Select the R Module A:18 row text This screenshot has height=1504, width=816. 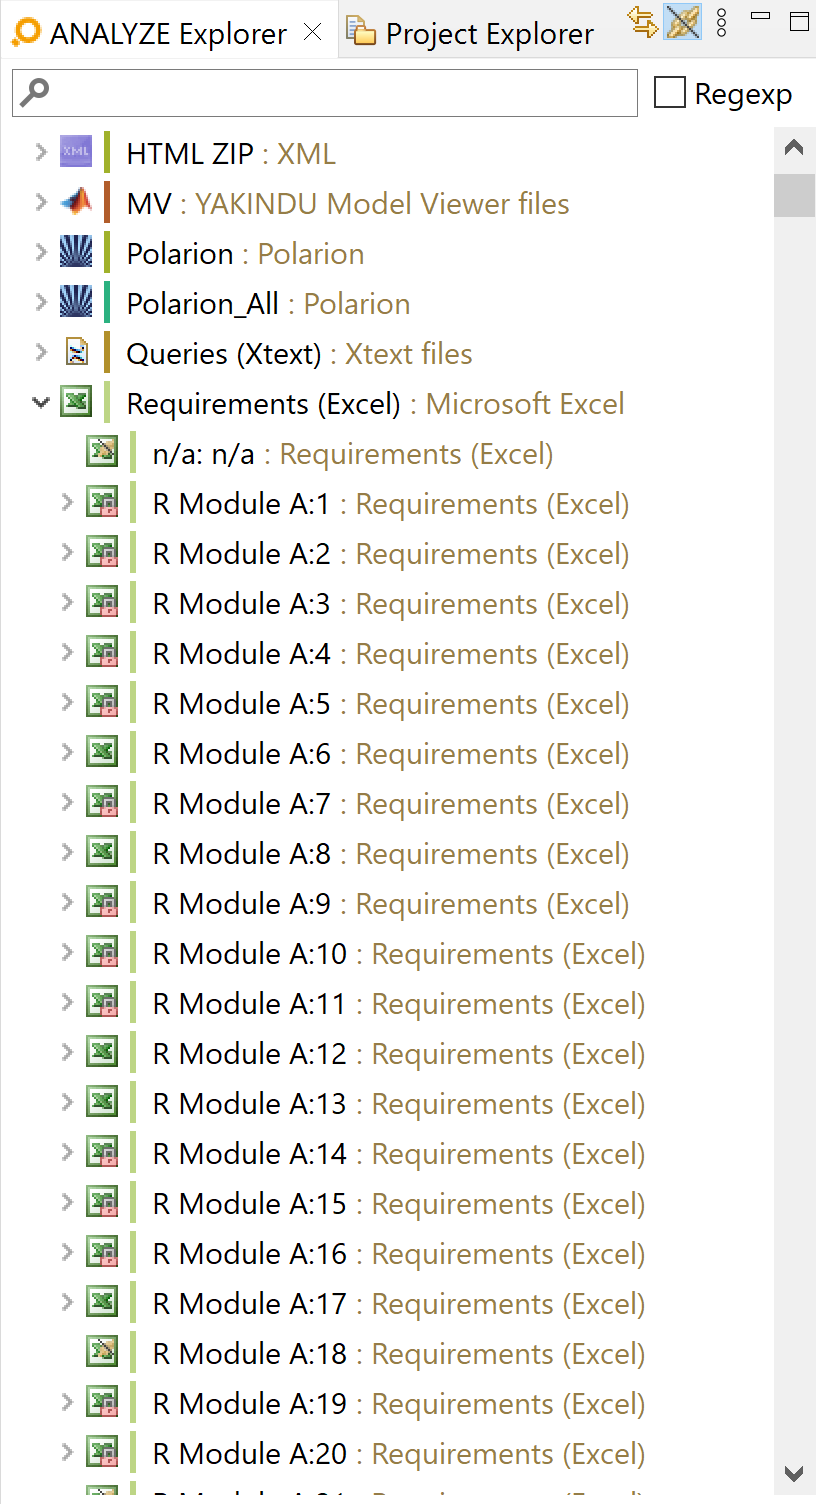click(399, 1354)
